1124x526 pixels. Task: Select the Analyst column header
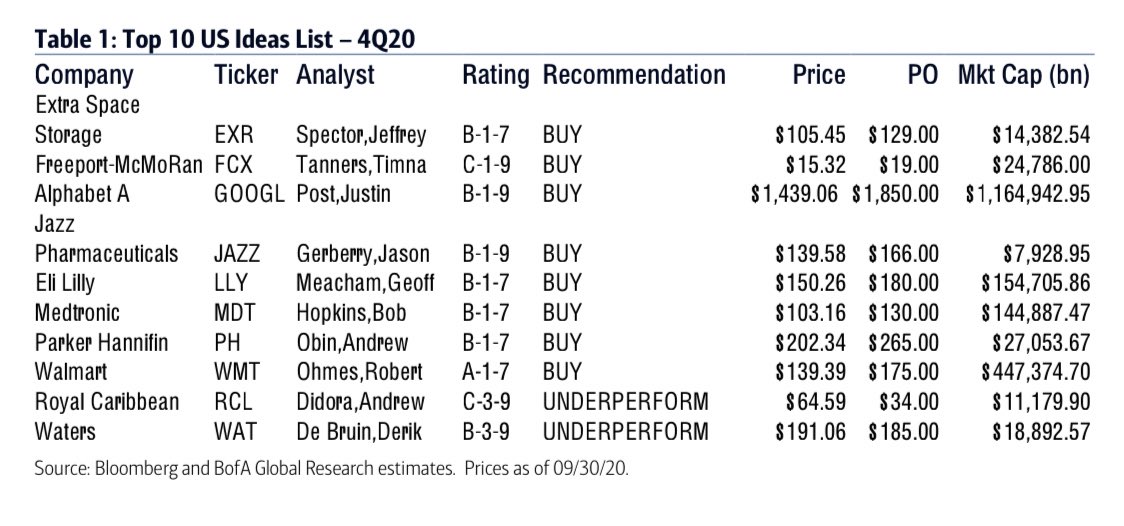[x=336, y=76]
